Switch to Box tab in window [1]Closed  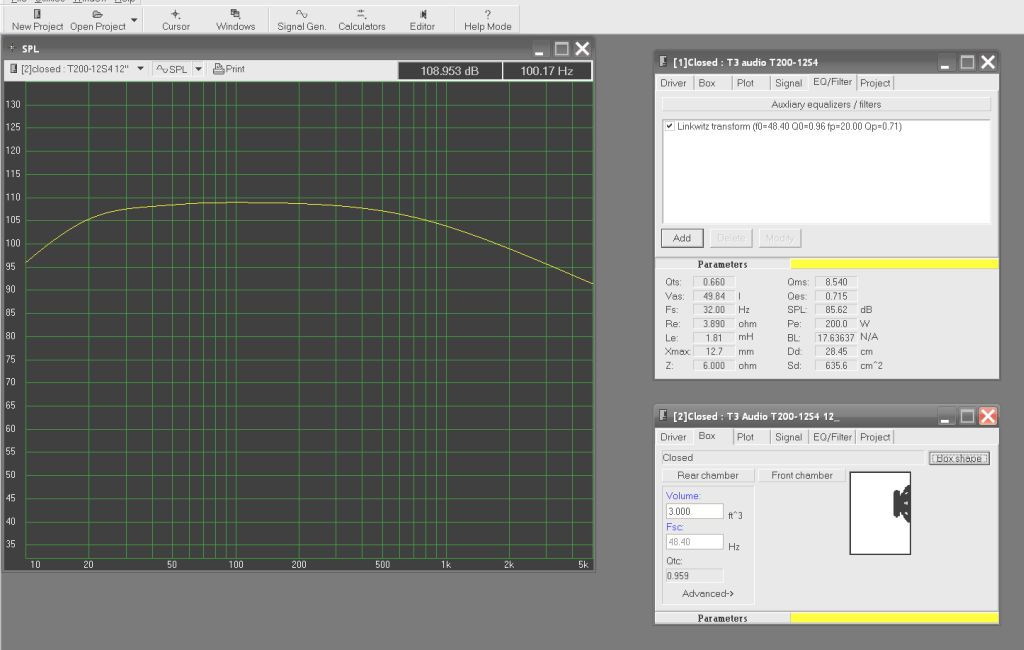pos(707,83)
